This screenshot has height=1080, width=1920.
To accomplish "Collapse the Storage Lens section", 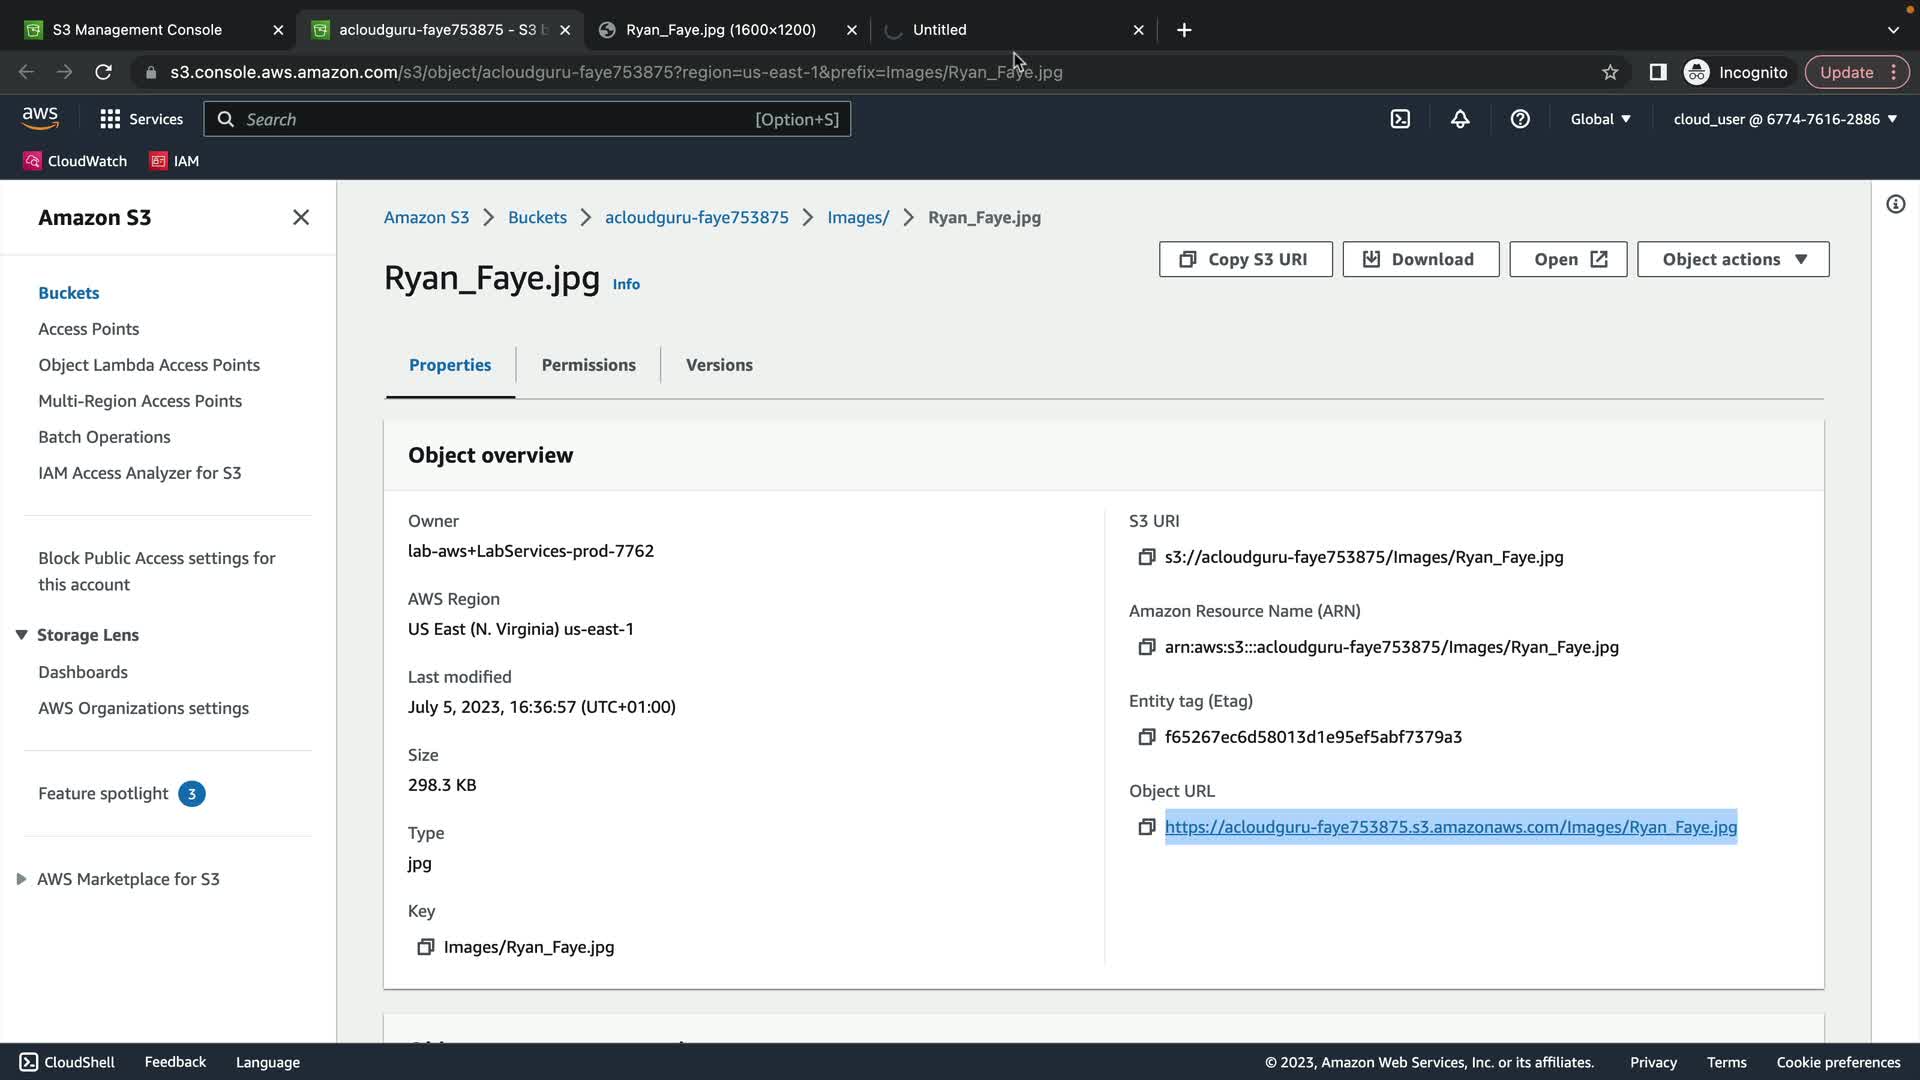I will pos(21,635).
